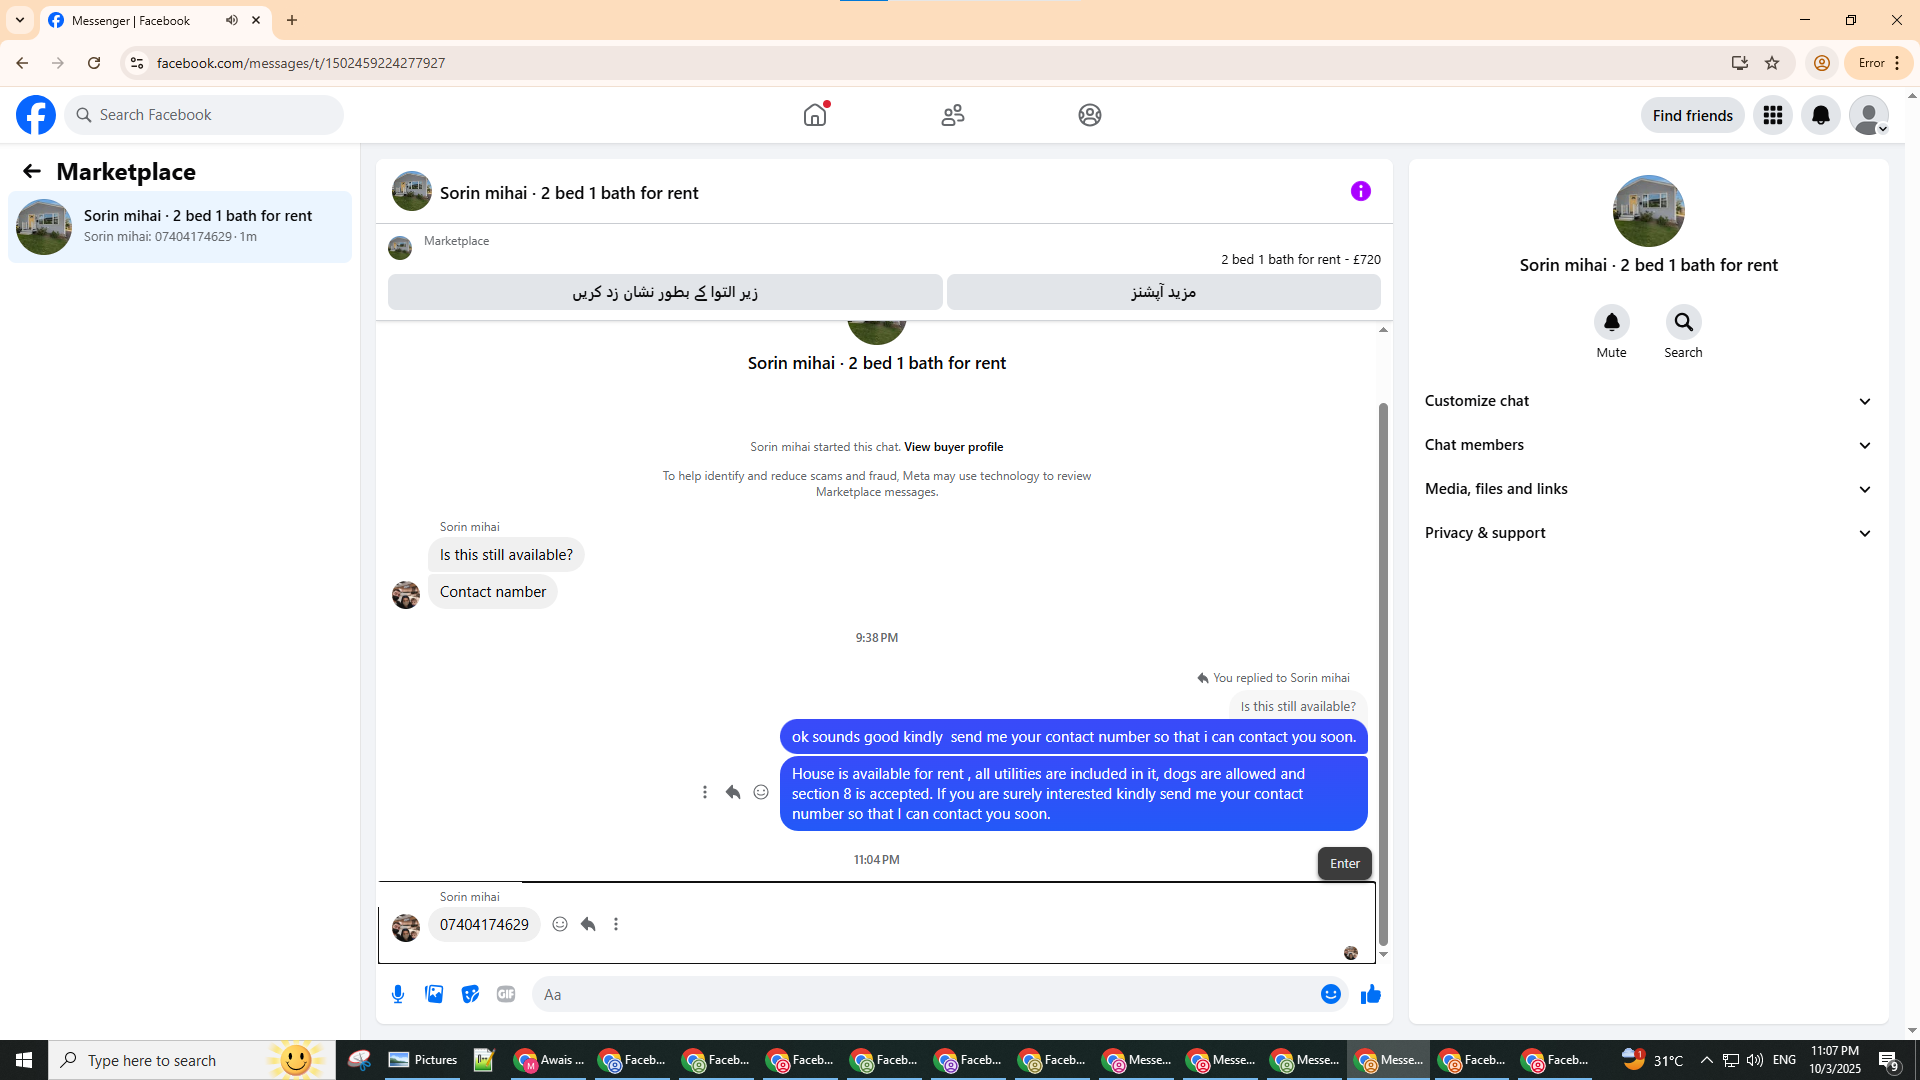The image size is (1920, 1080).
Task: Open the Pictures taskbar window
Action: [x=423, y=1060]
